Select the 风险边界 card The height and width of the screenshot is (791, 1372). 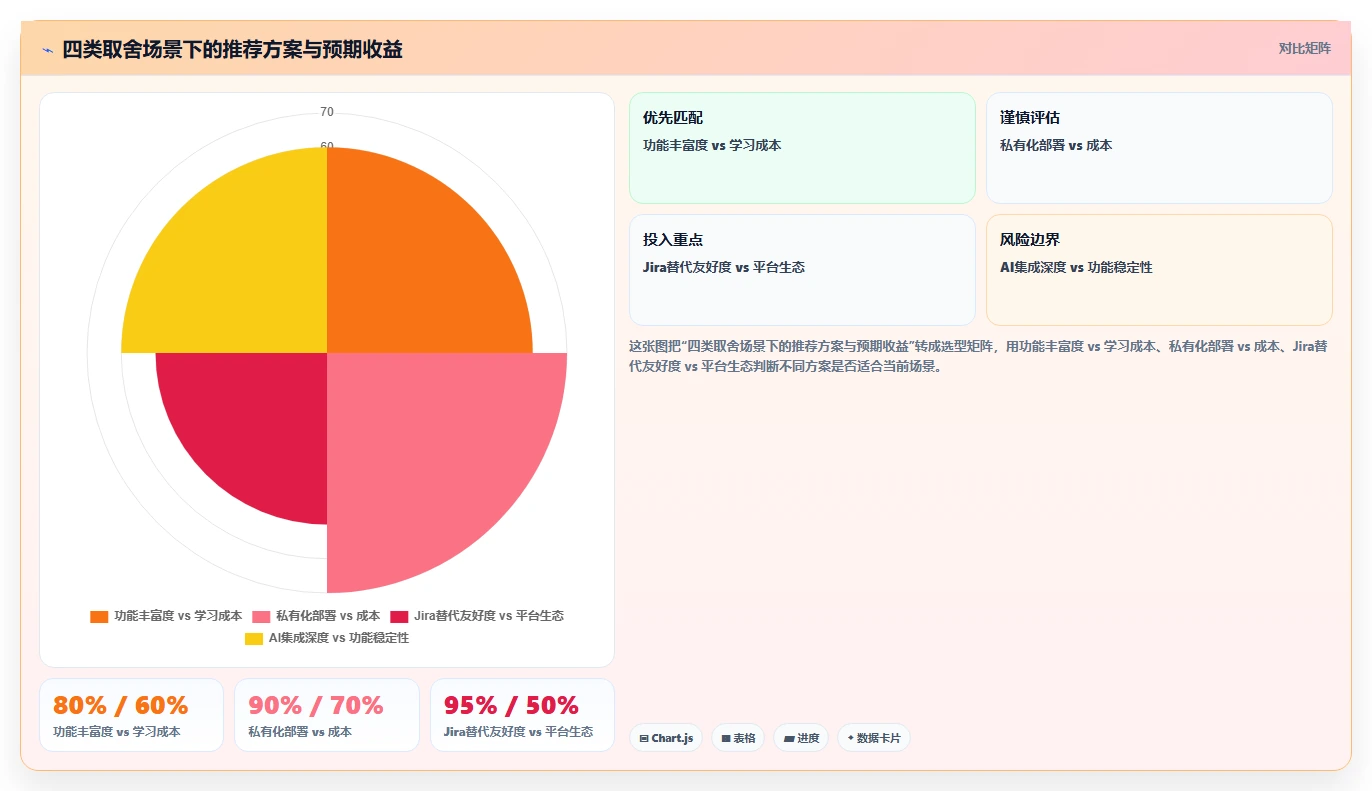1159,270
